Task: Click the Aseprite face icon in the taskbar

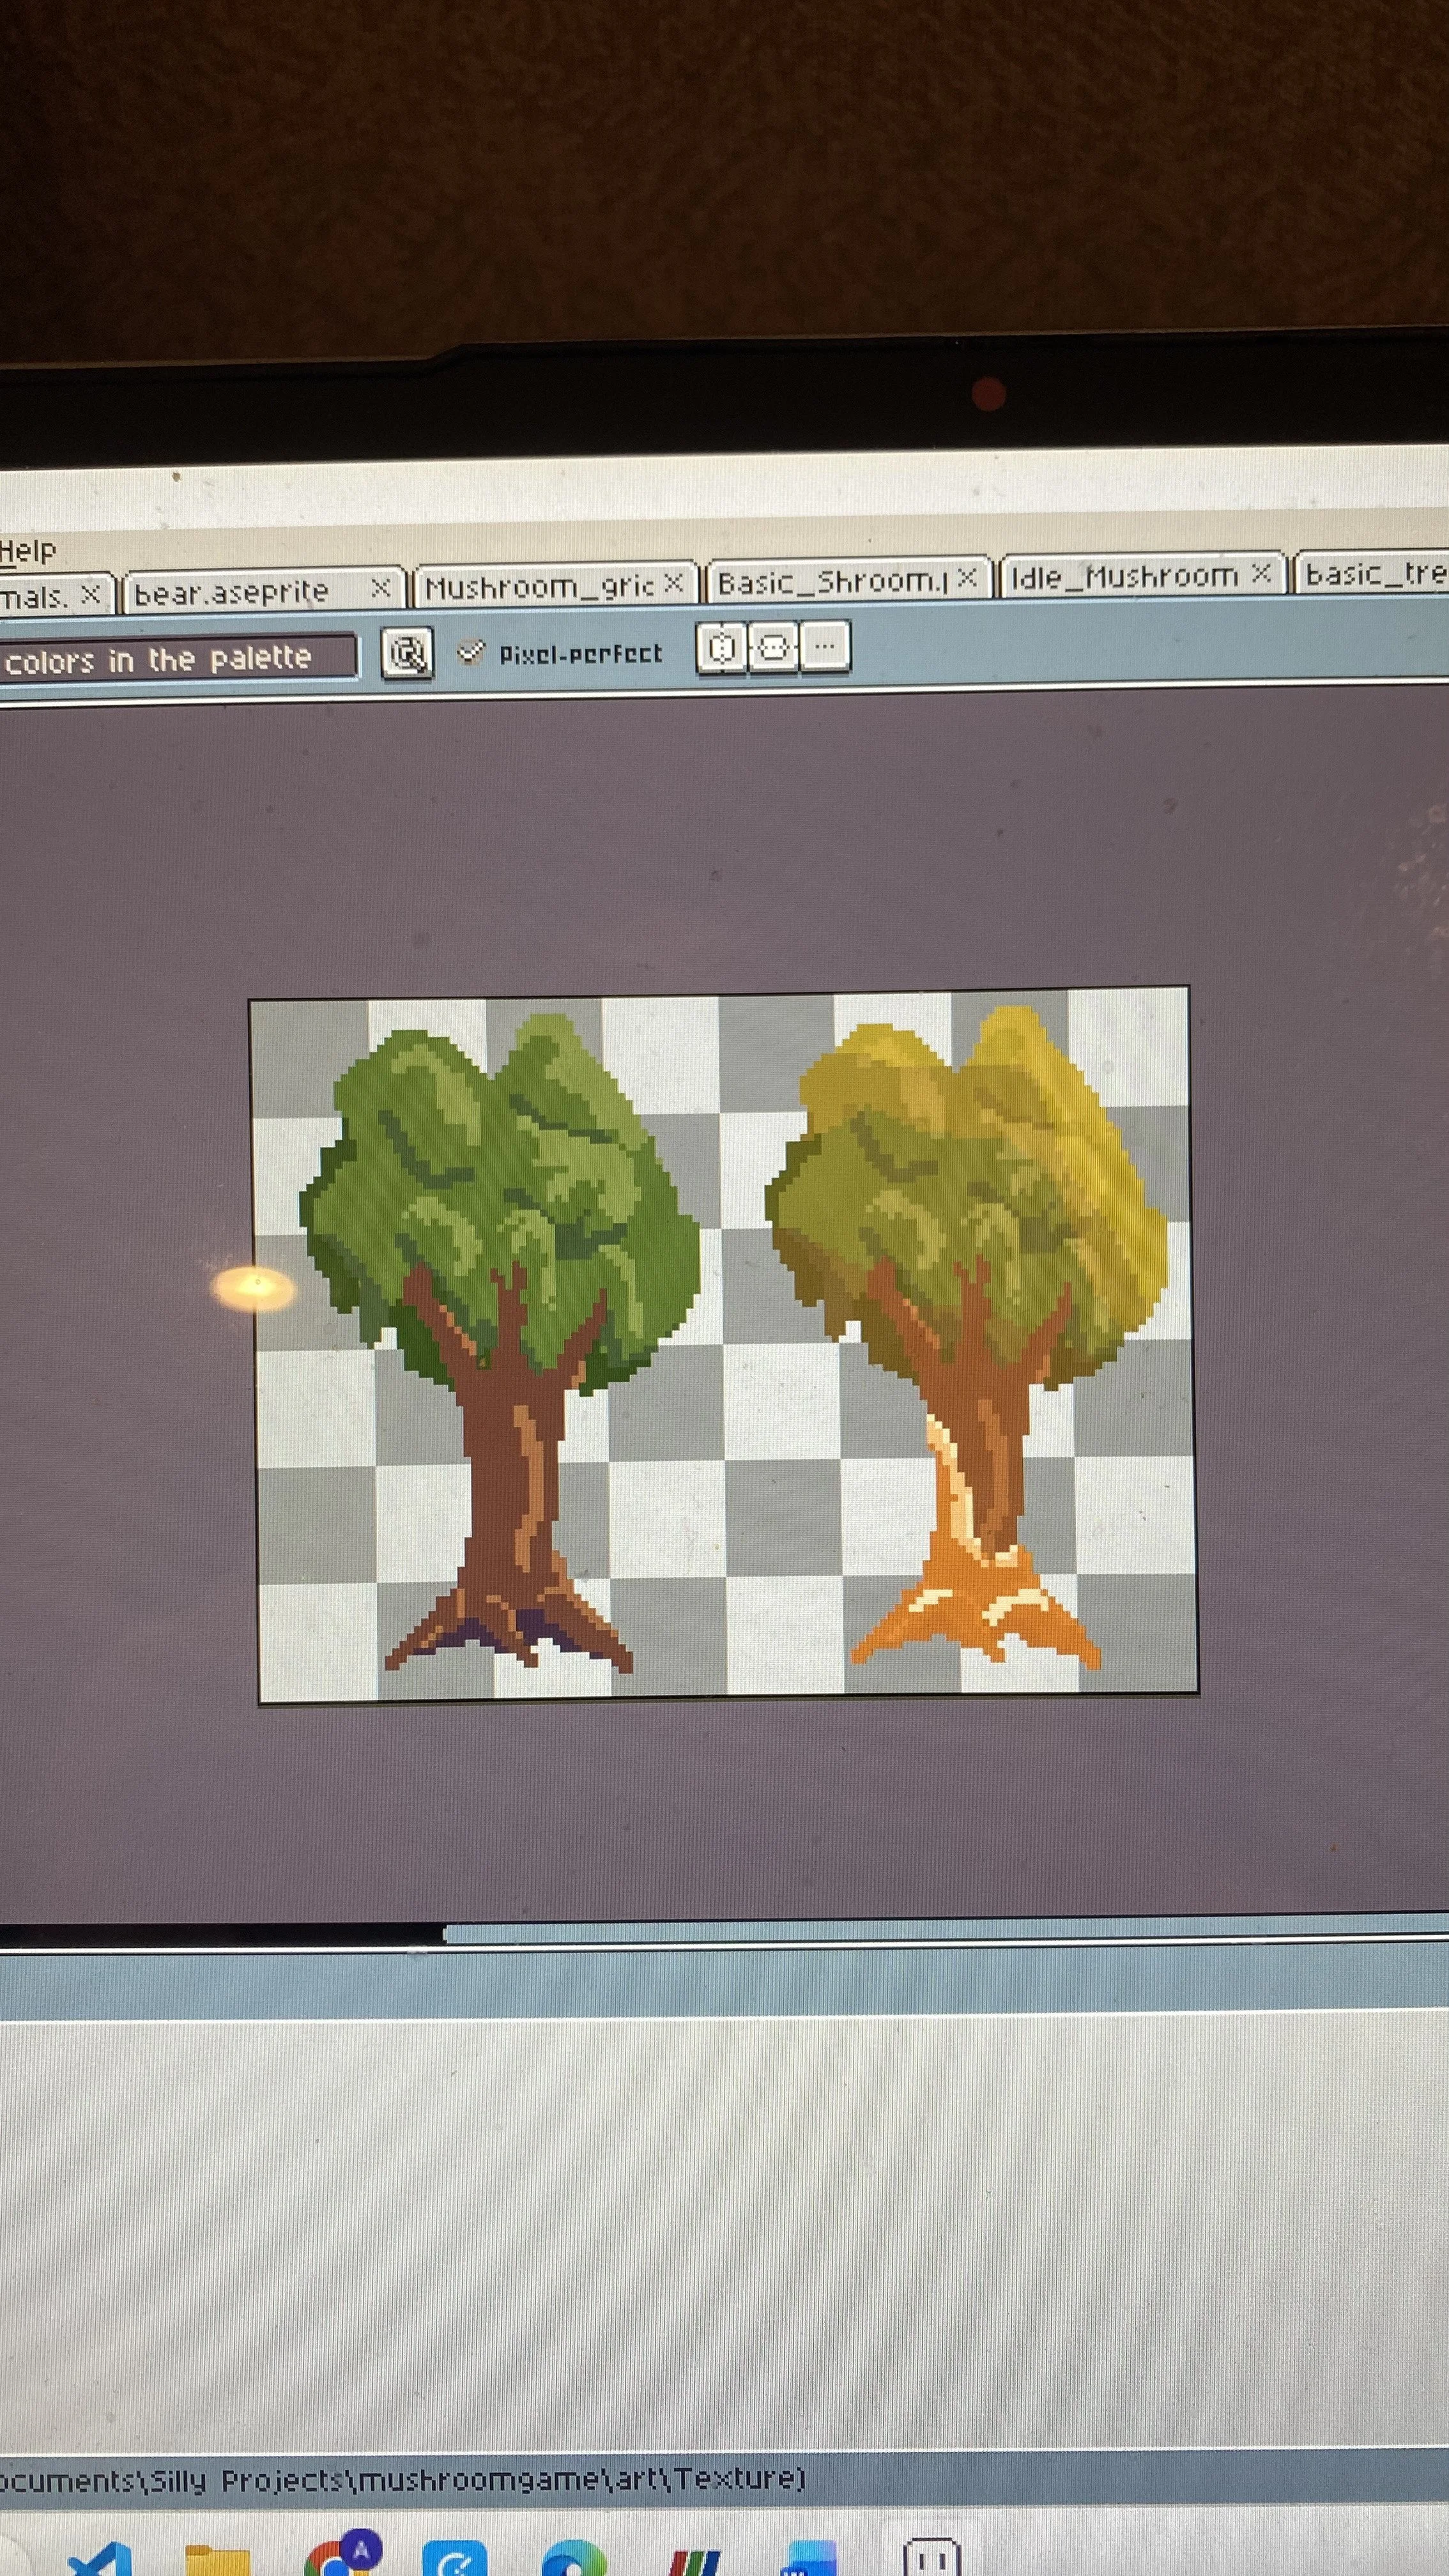Action: click(x=931, y=2557)
